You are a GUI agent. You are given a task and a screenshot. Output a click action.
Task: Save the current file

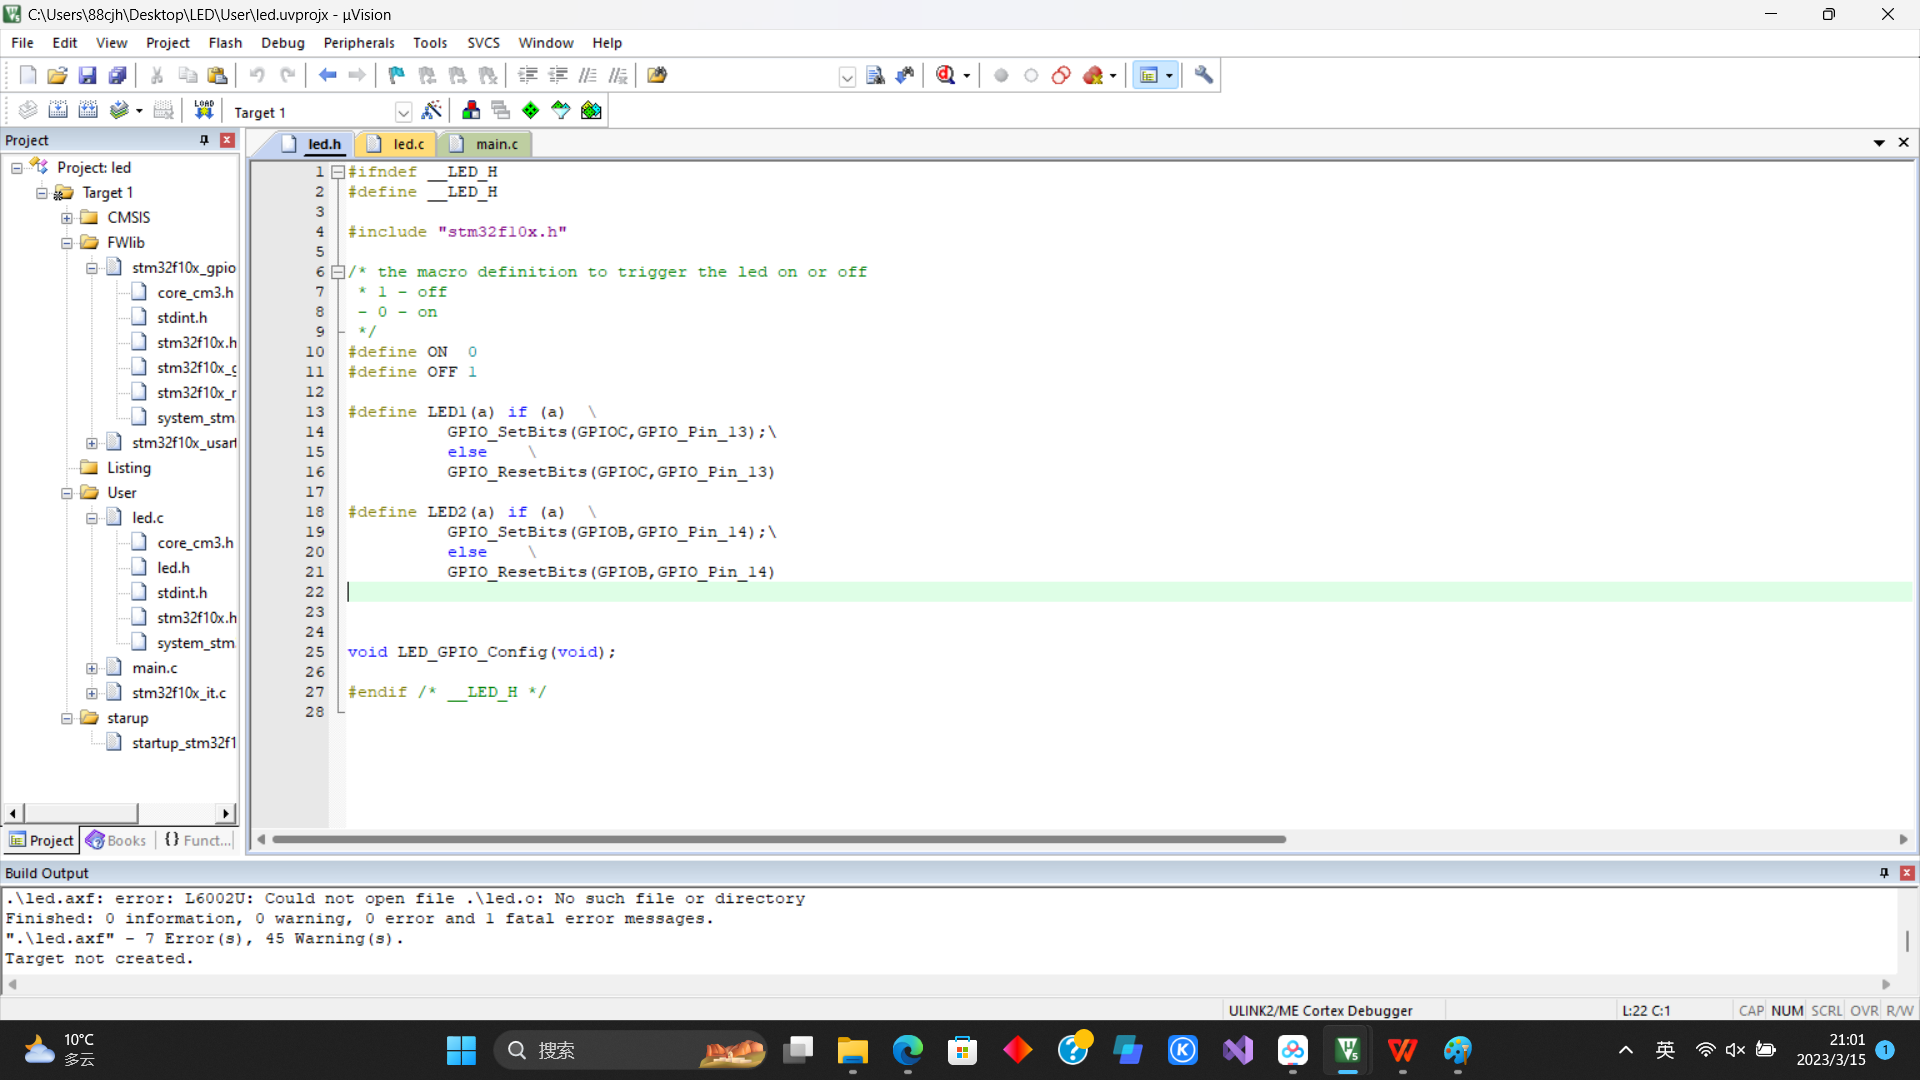(x=87, y=75)
